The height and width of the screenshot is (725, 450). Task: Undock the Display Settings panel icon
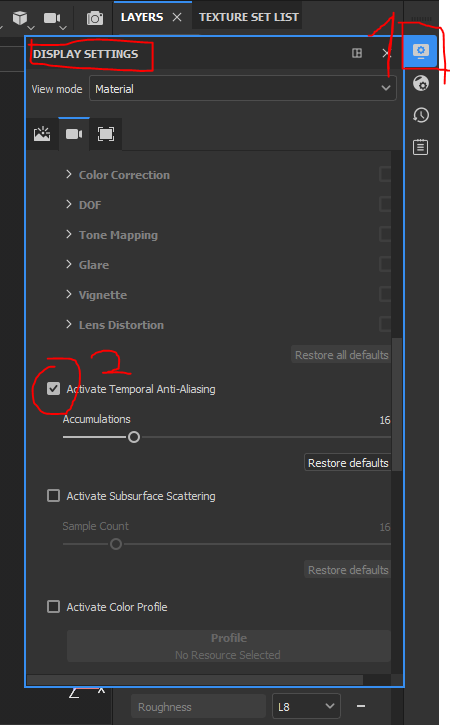tap(357, 53)
